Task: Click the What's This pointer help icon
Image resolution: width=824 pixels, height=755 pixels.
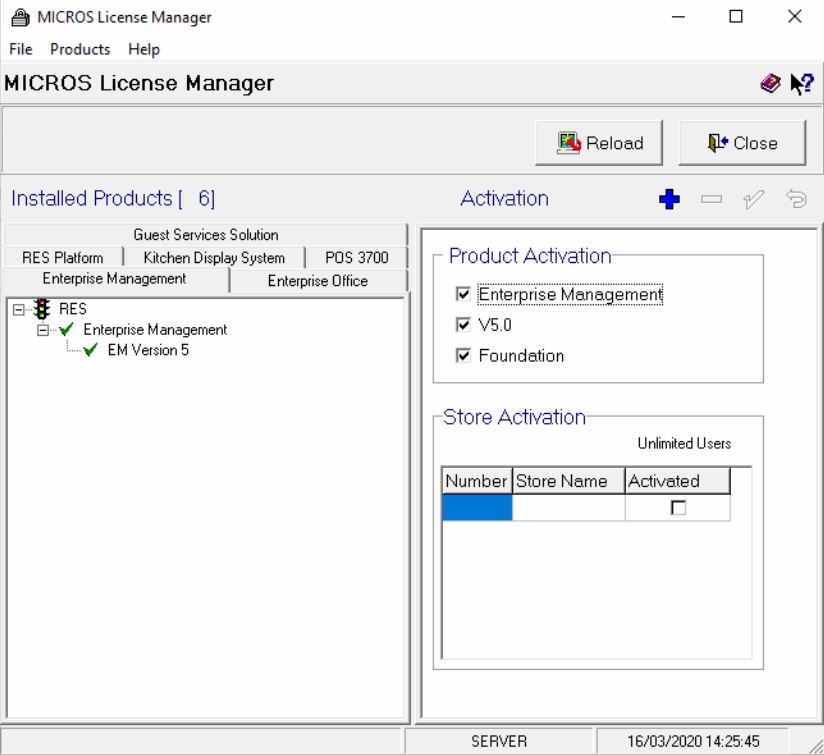Action: pyautogui.click(x=802, y=84)
